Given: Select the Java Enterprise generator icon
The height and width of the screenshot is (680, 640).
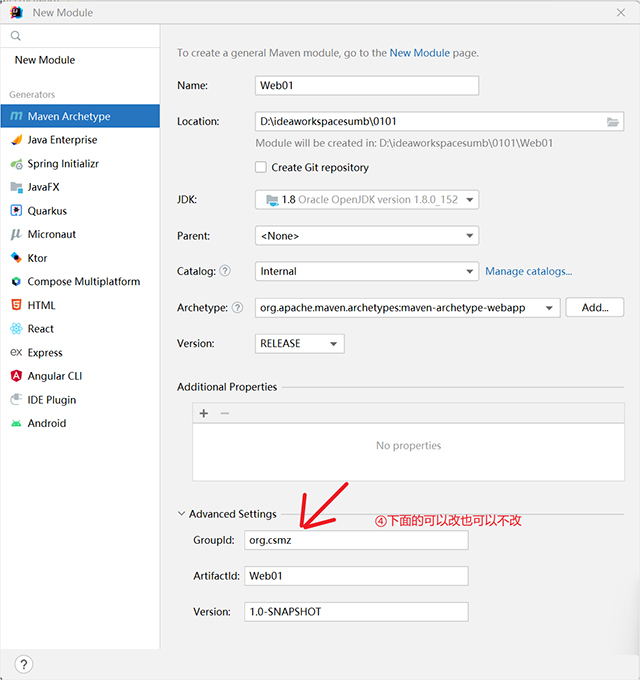Looking at the screenshot, I should (x=16, y=140).
